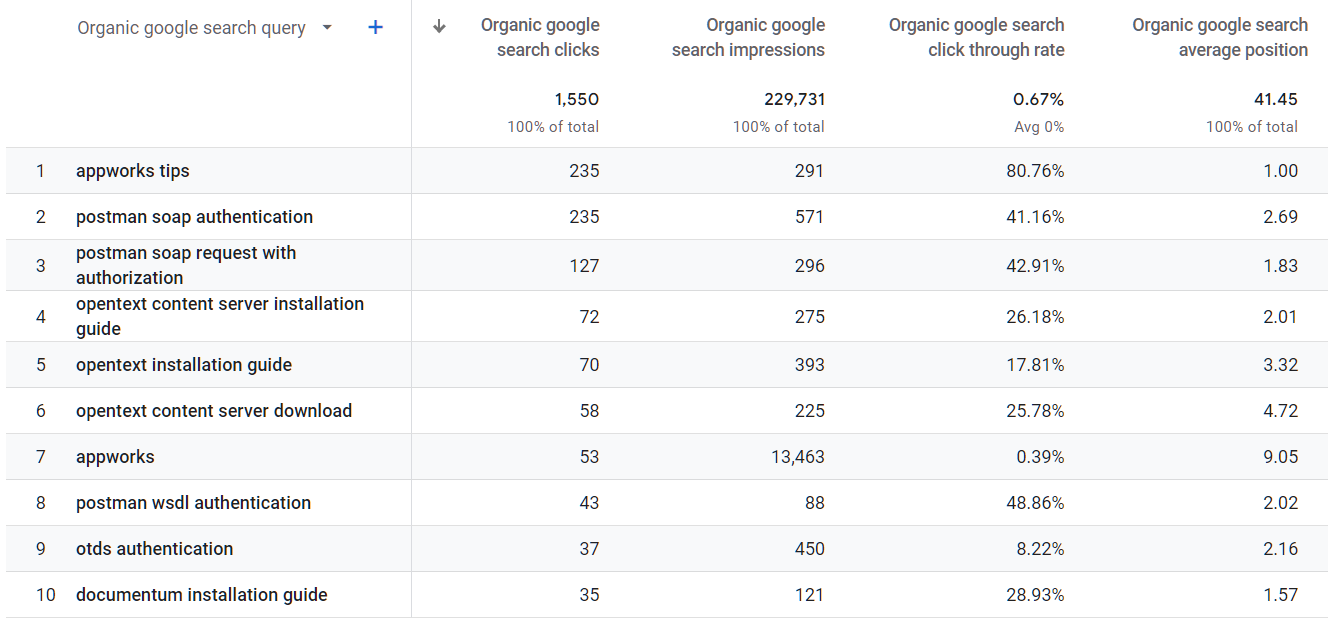1338x622 pixels.
Task: Click the blue plus add-dimension icon
Action: 376,28
